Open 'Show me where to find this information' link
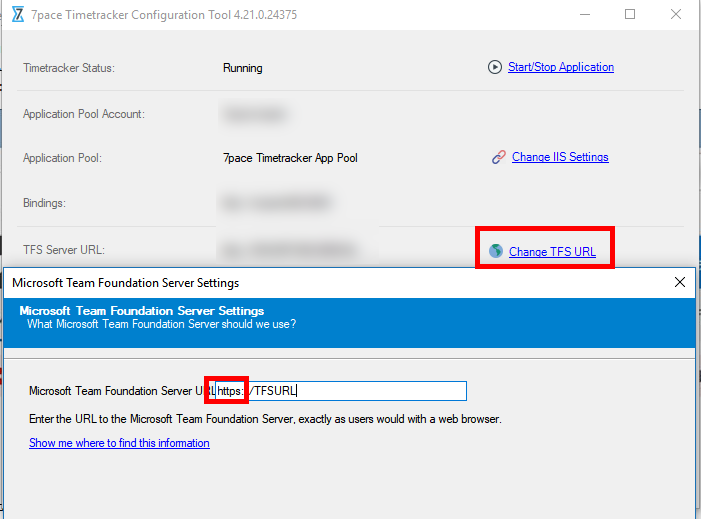This screenshot has width=701, height=519. coord(119,443)
